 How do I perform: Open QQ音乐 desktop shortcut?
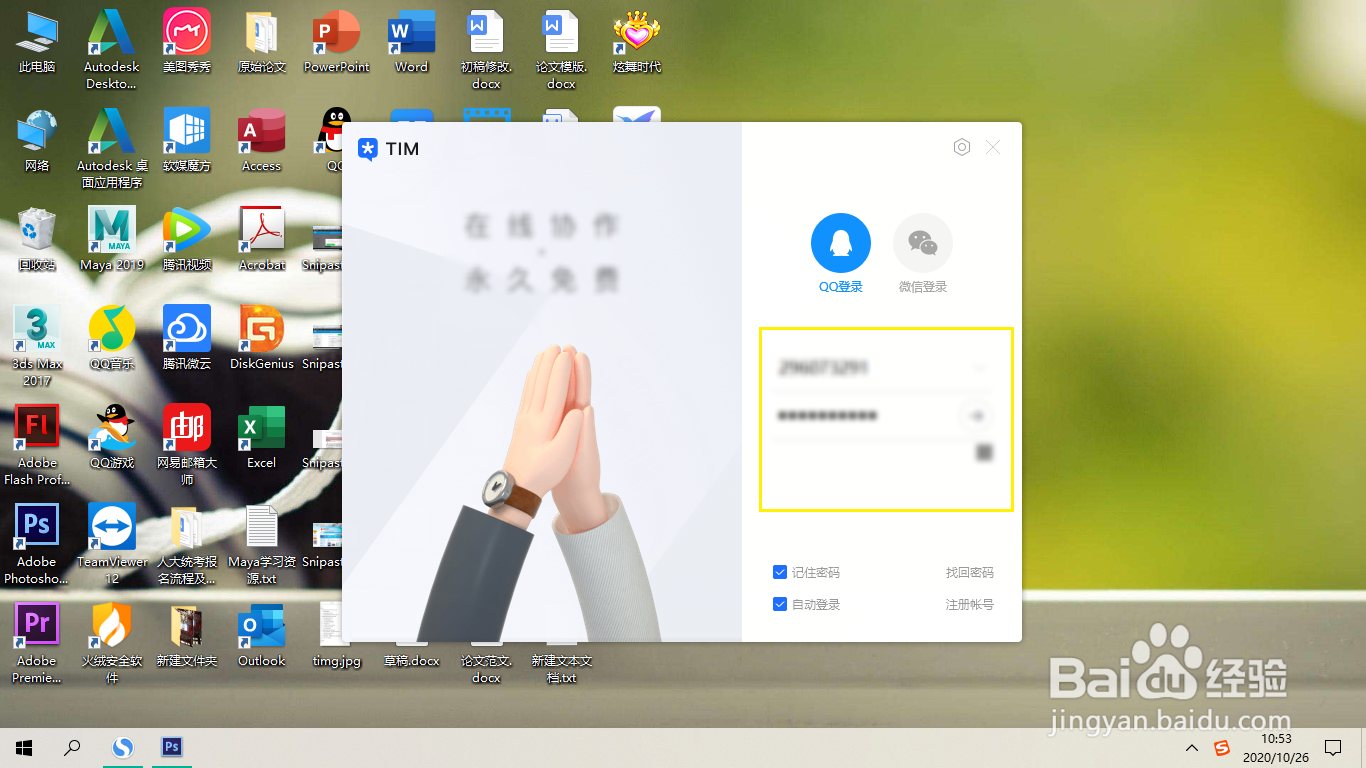[112, 339]
